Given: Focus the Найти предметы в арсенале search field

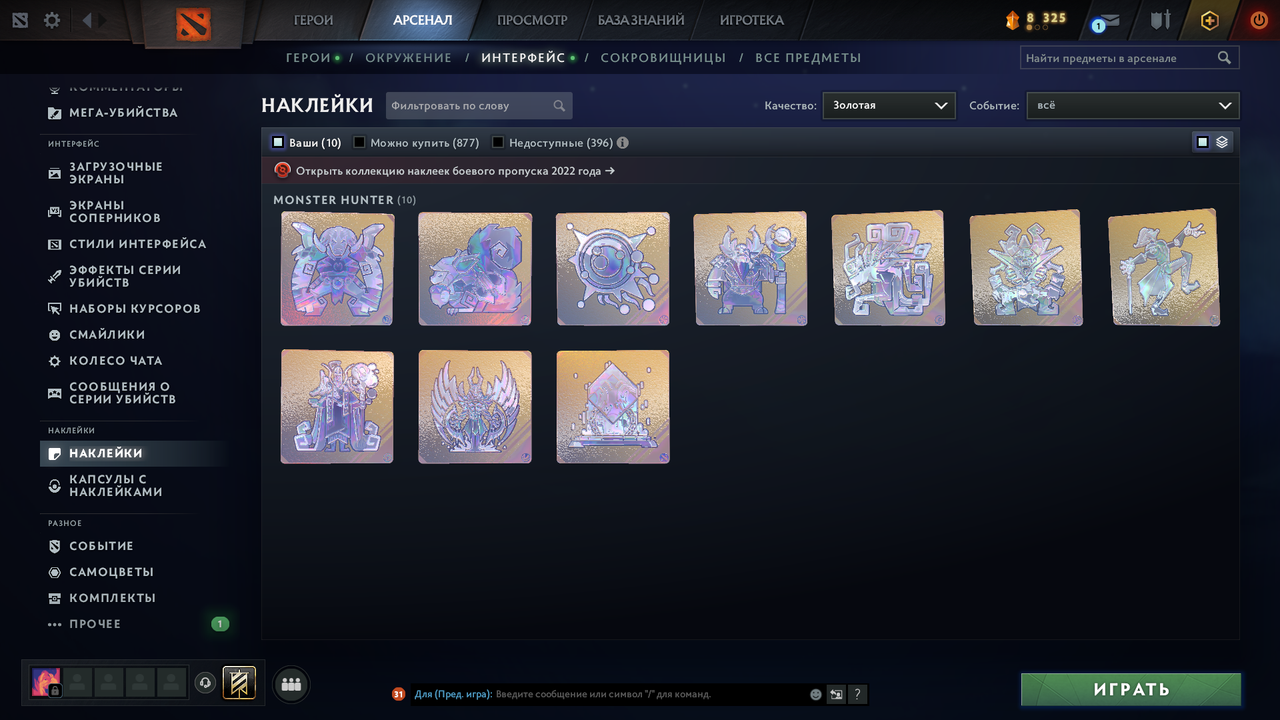Looking at the screenshot, I should [1129, 58].
